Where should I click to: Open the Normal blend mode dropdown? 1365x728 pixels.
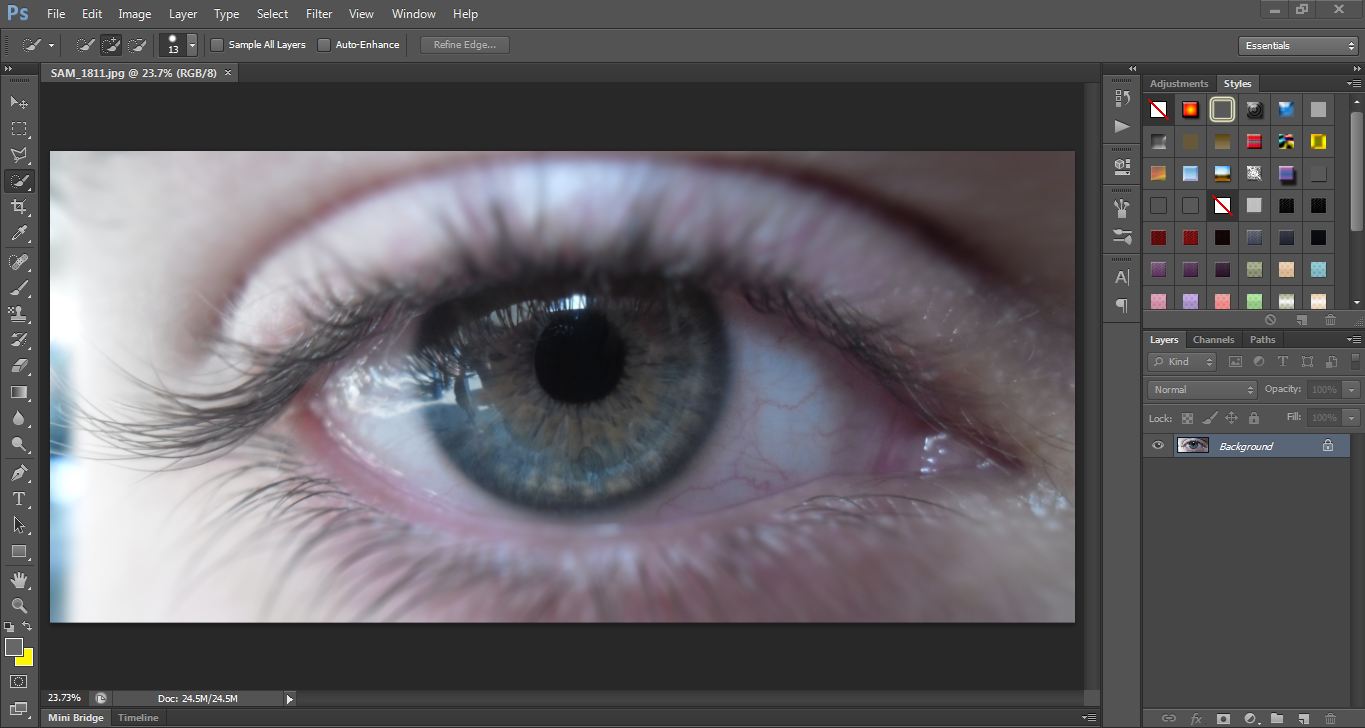(x=1202, y=390)
